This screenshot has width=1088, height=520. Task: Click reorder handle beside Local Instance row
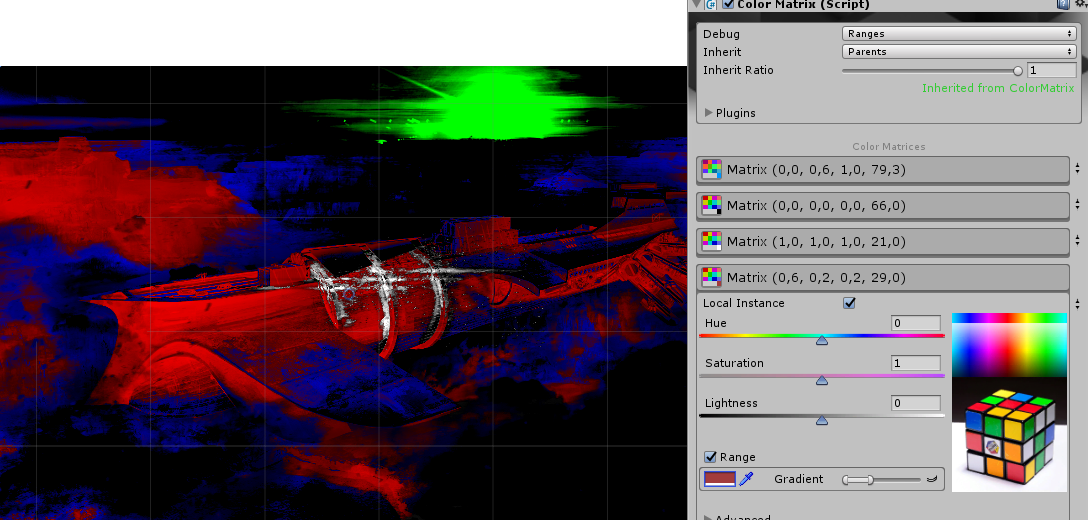pyautogui.click(x=1078, y=304)
